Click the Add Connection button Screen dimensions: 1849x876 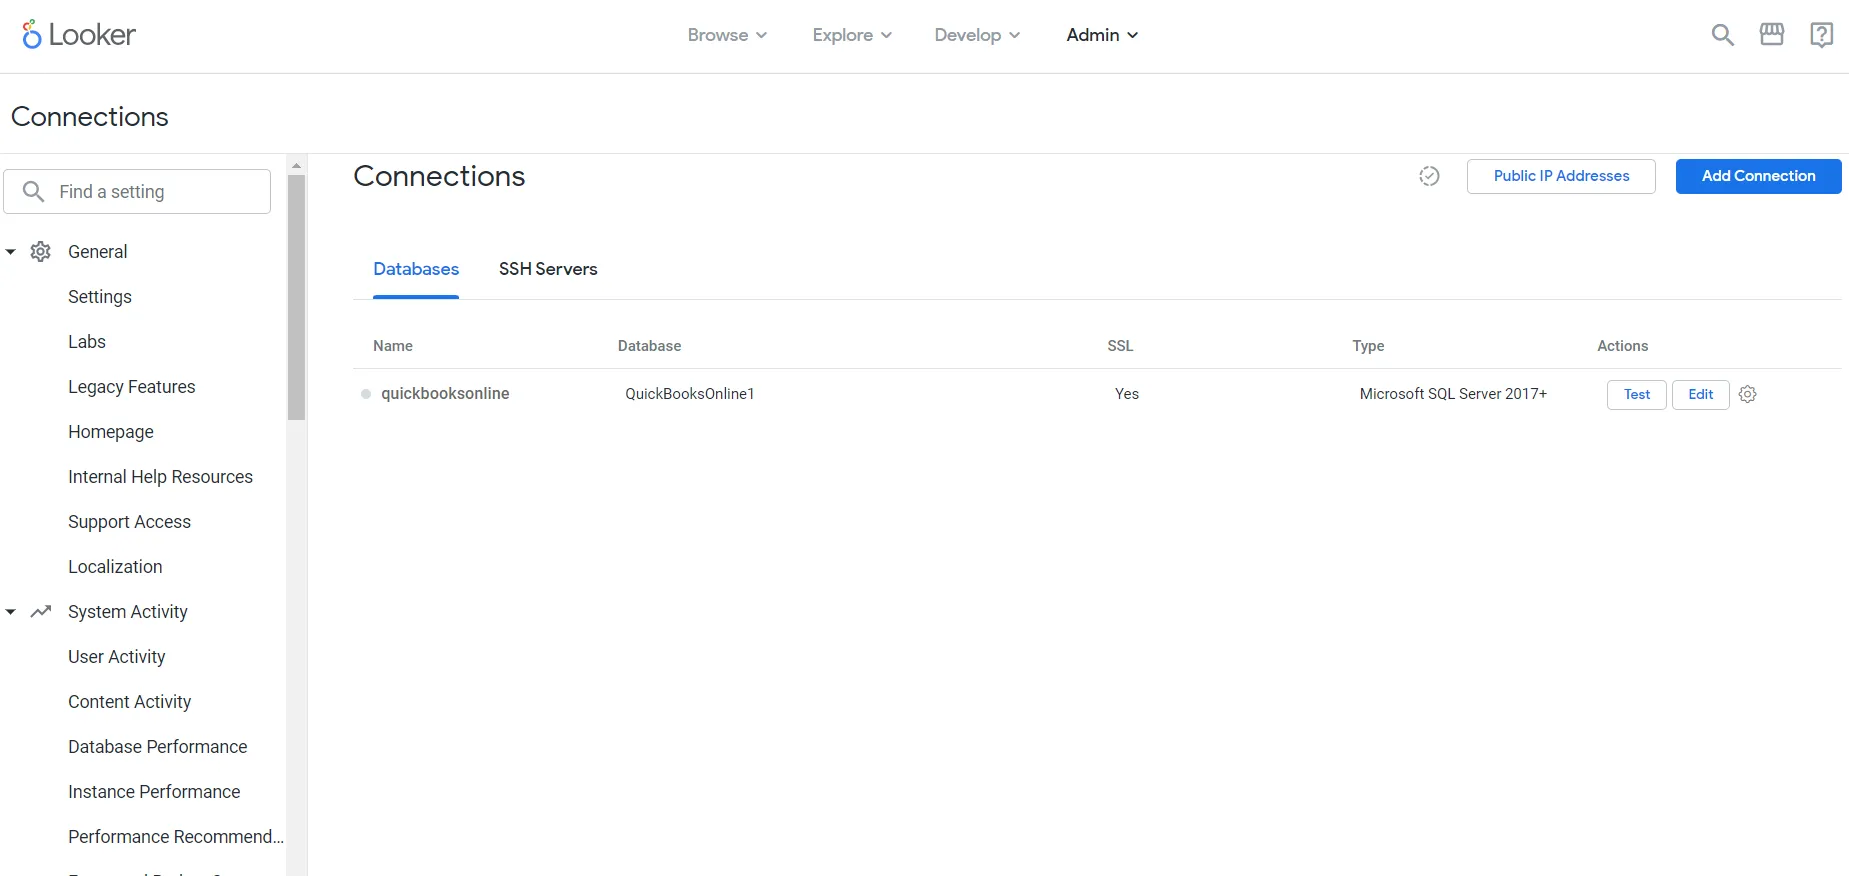tap(1758, 176)
